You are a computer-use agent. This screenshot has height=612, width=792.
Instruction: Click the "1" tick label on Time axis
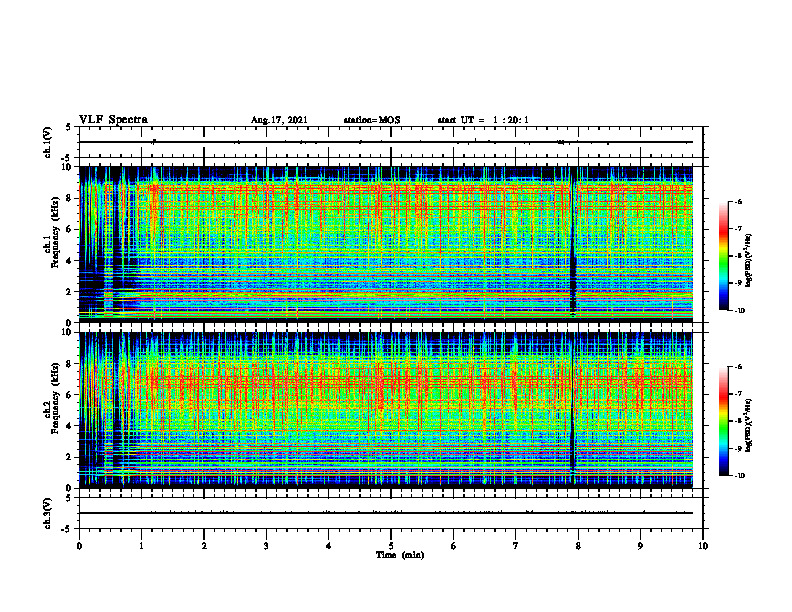(x=142, y=546)
